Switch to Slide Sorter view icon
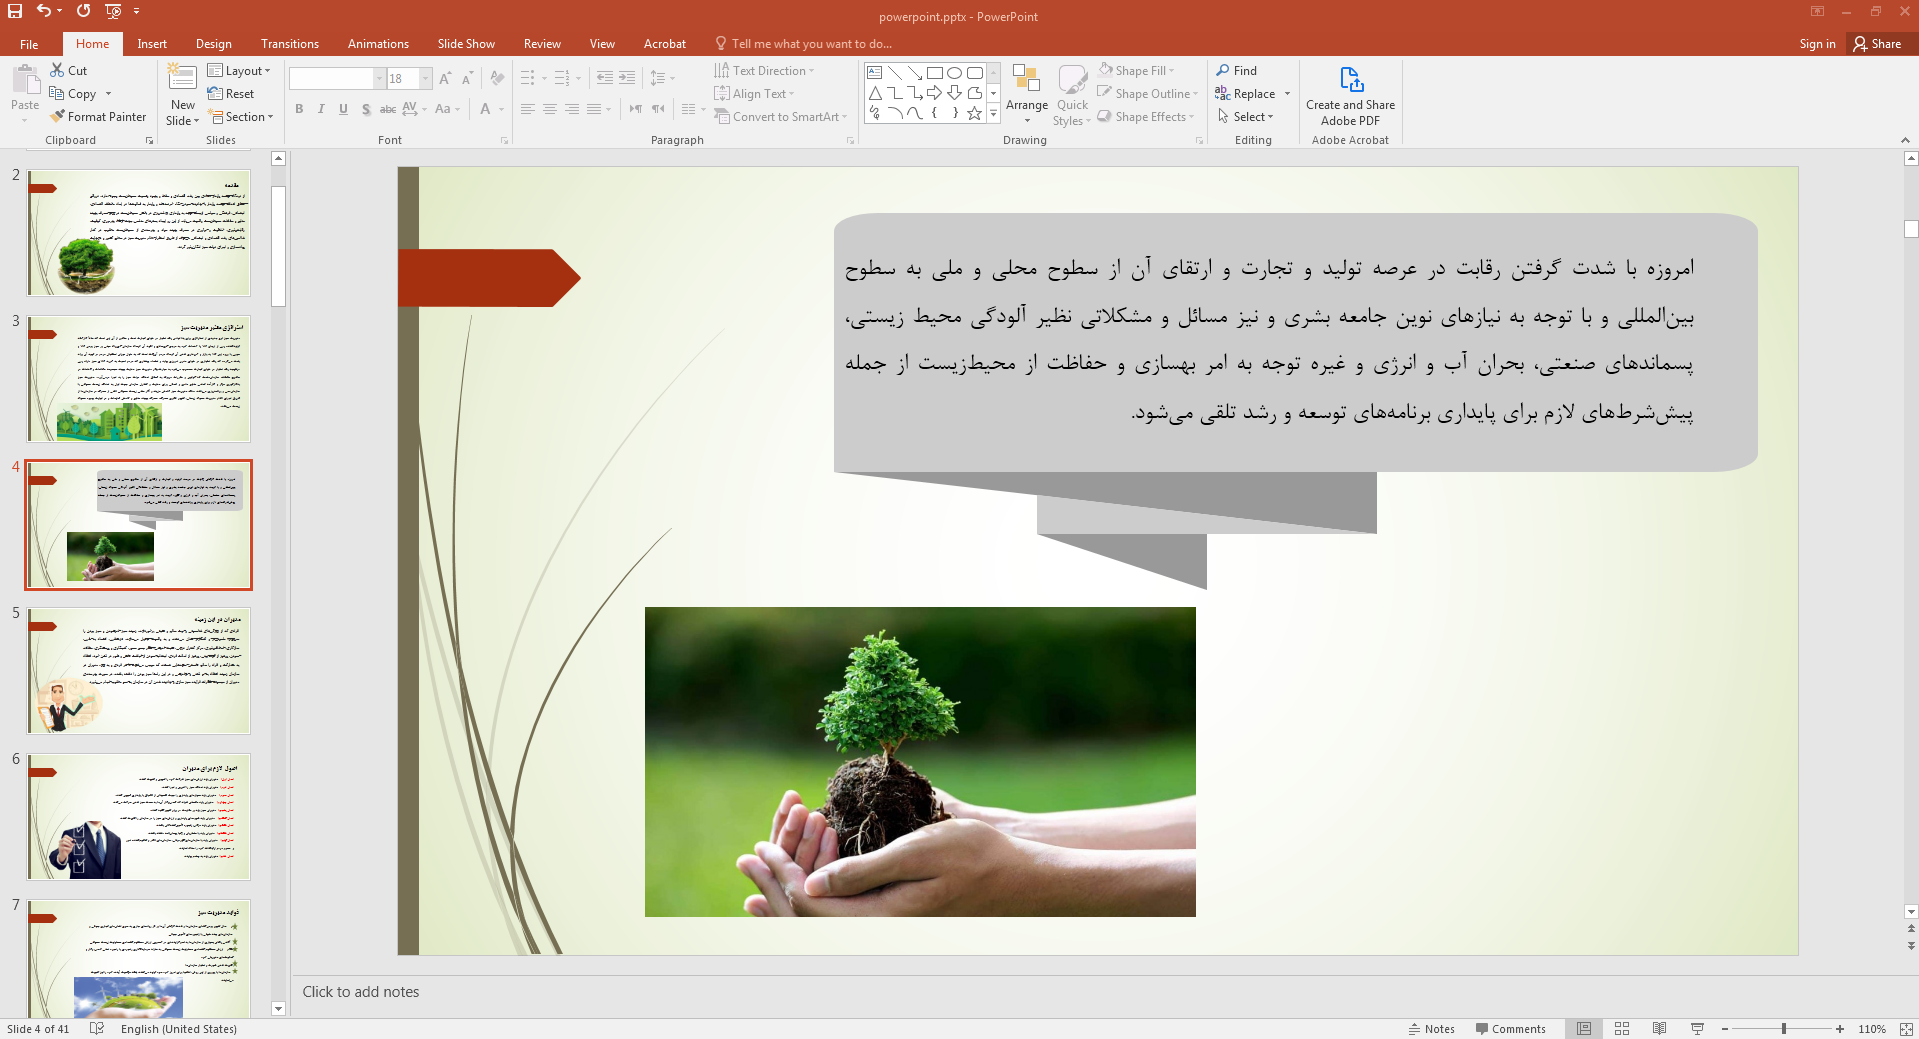The width and height of the screenshot is (1919, 1039). (x=1622, y=1028)
